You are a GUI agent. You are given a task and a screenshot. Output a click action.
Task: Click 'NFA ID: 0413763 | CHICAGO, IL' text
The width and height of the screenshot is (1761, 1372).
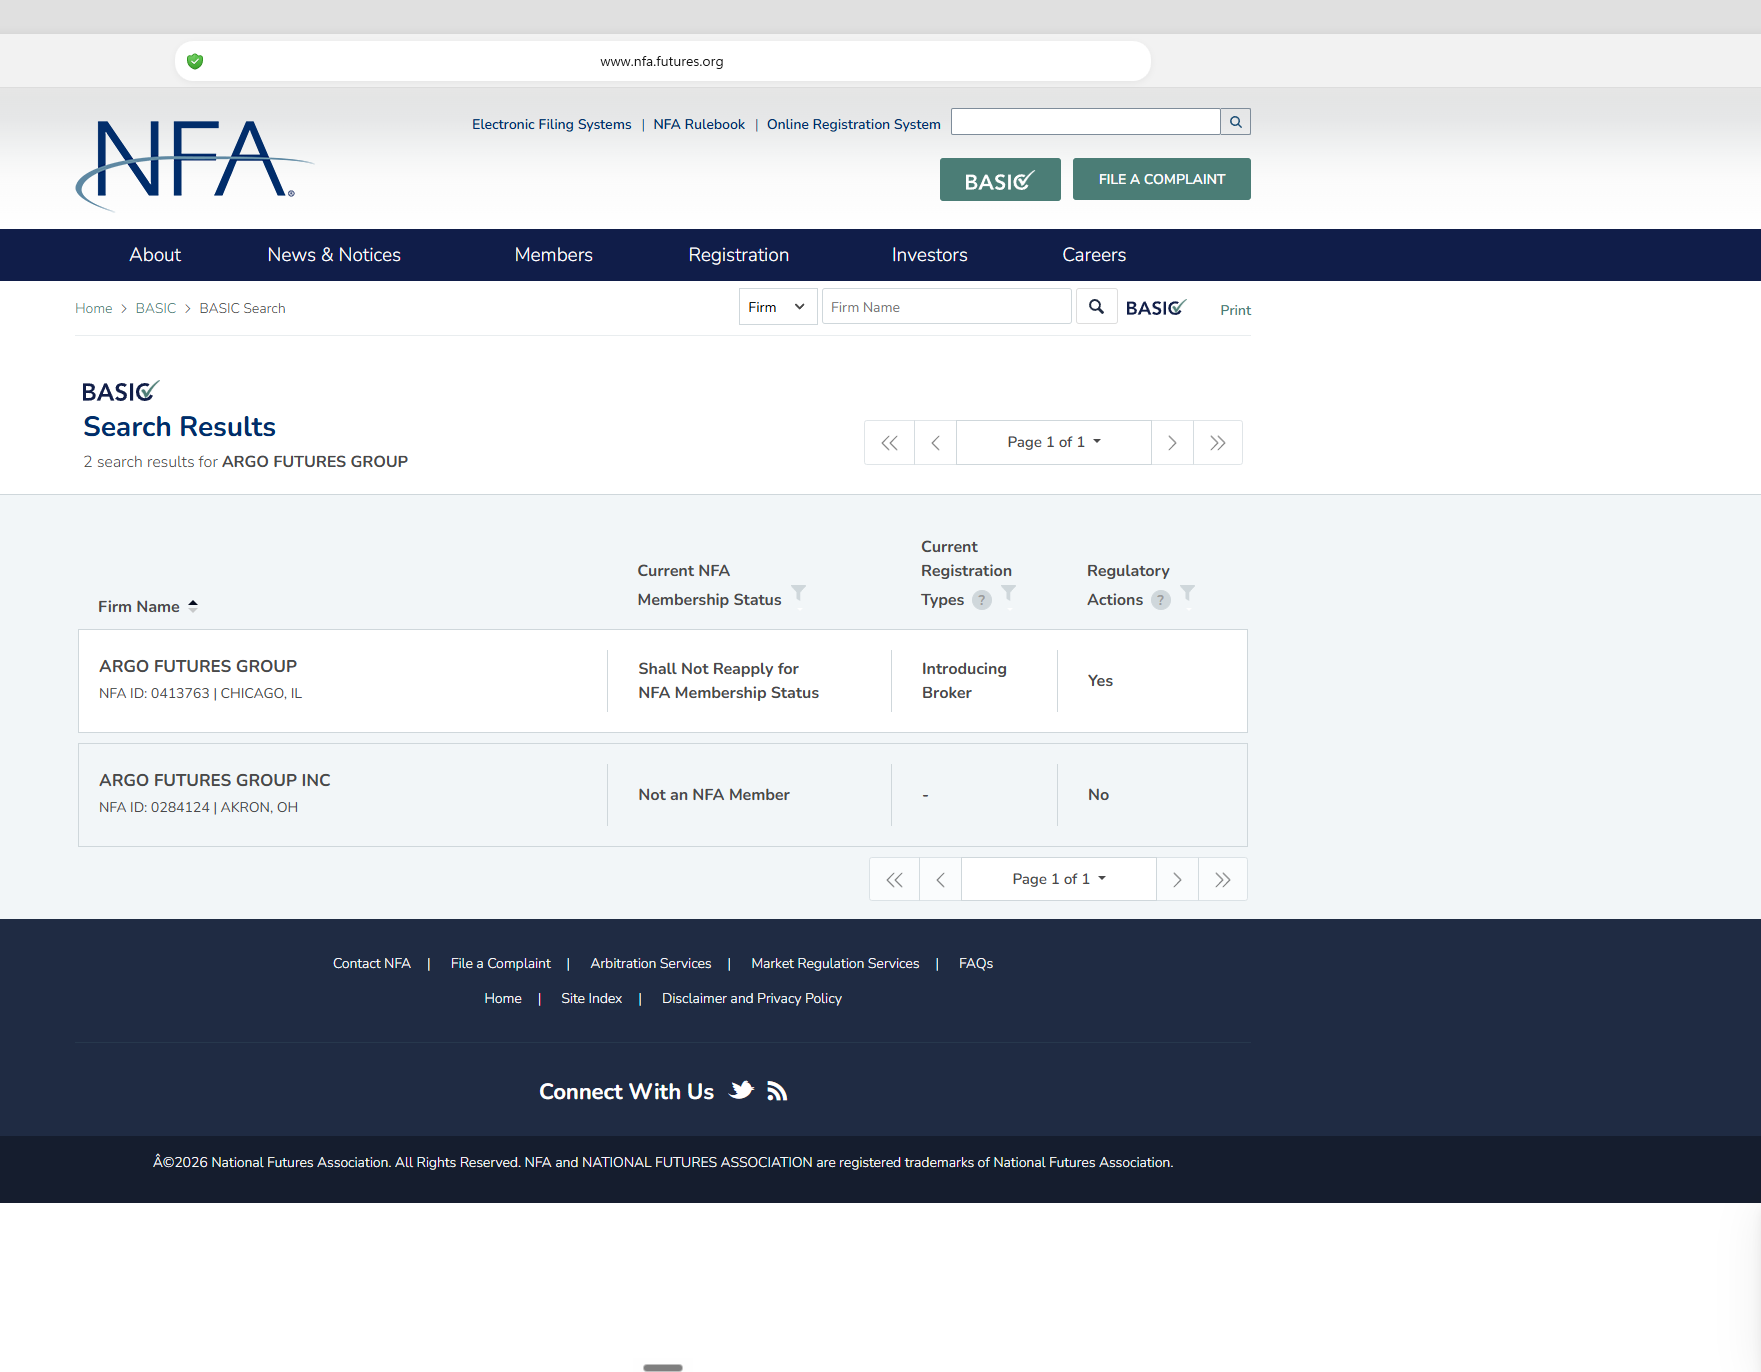click(x=200, y=693)
